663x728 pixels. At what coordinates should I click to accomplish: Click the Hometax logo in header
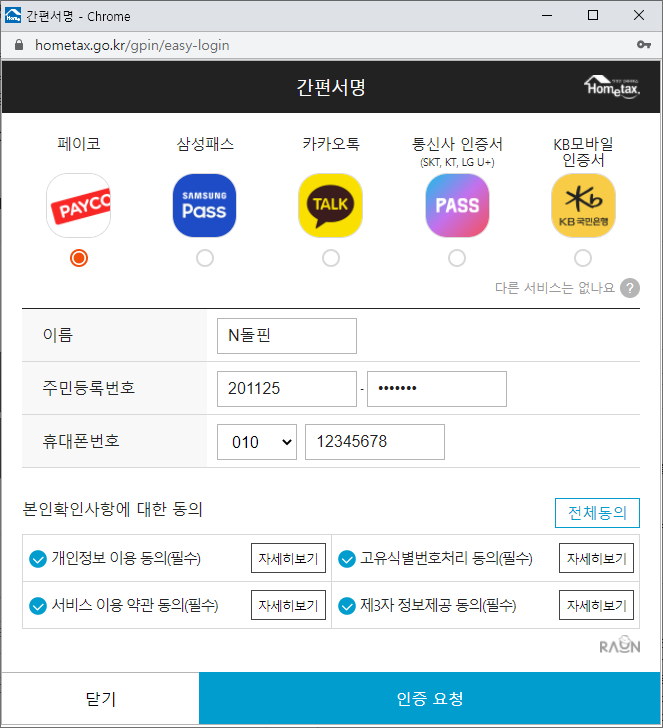point(612,87)
